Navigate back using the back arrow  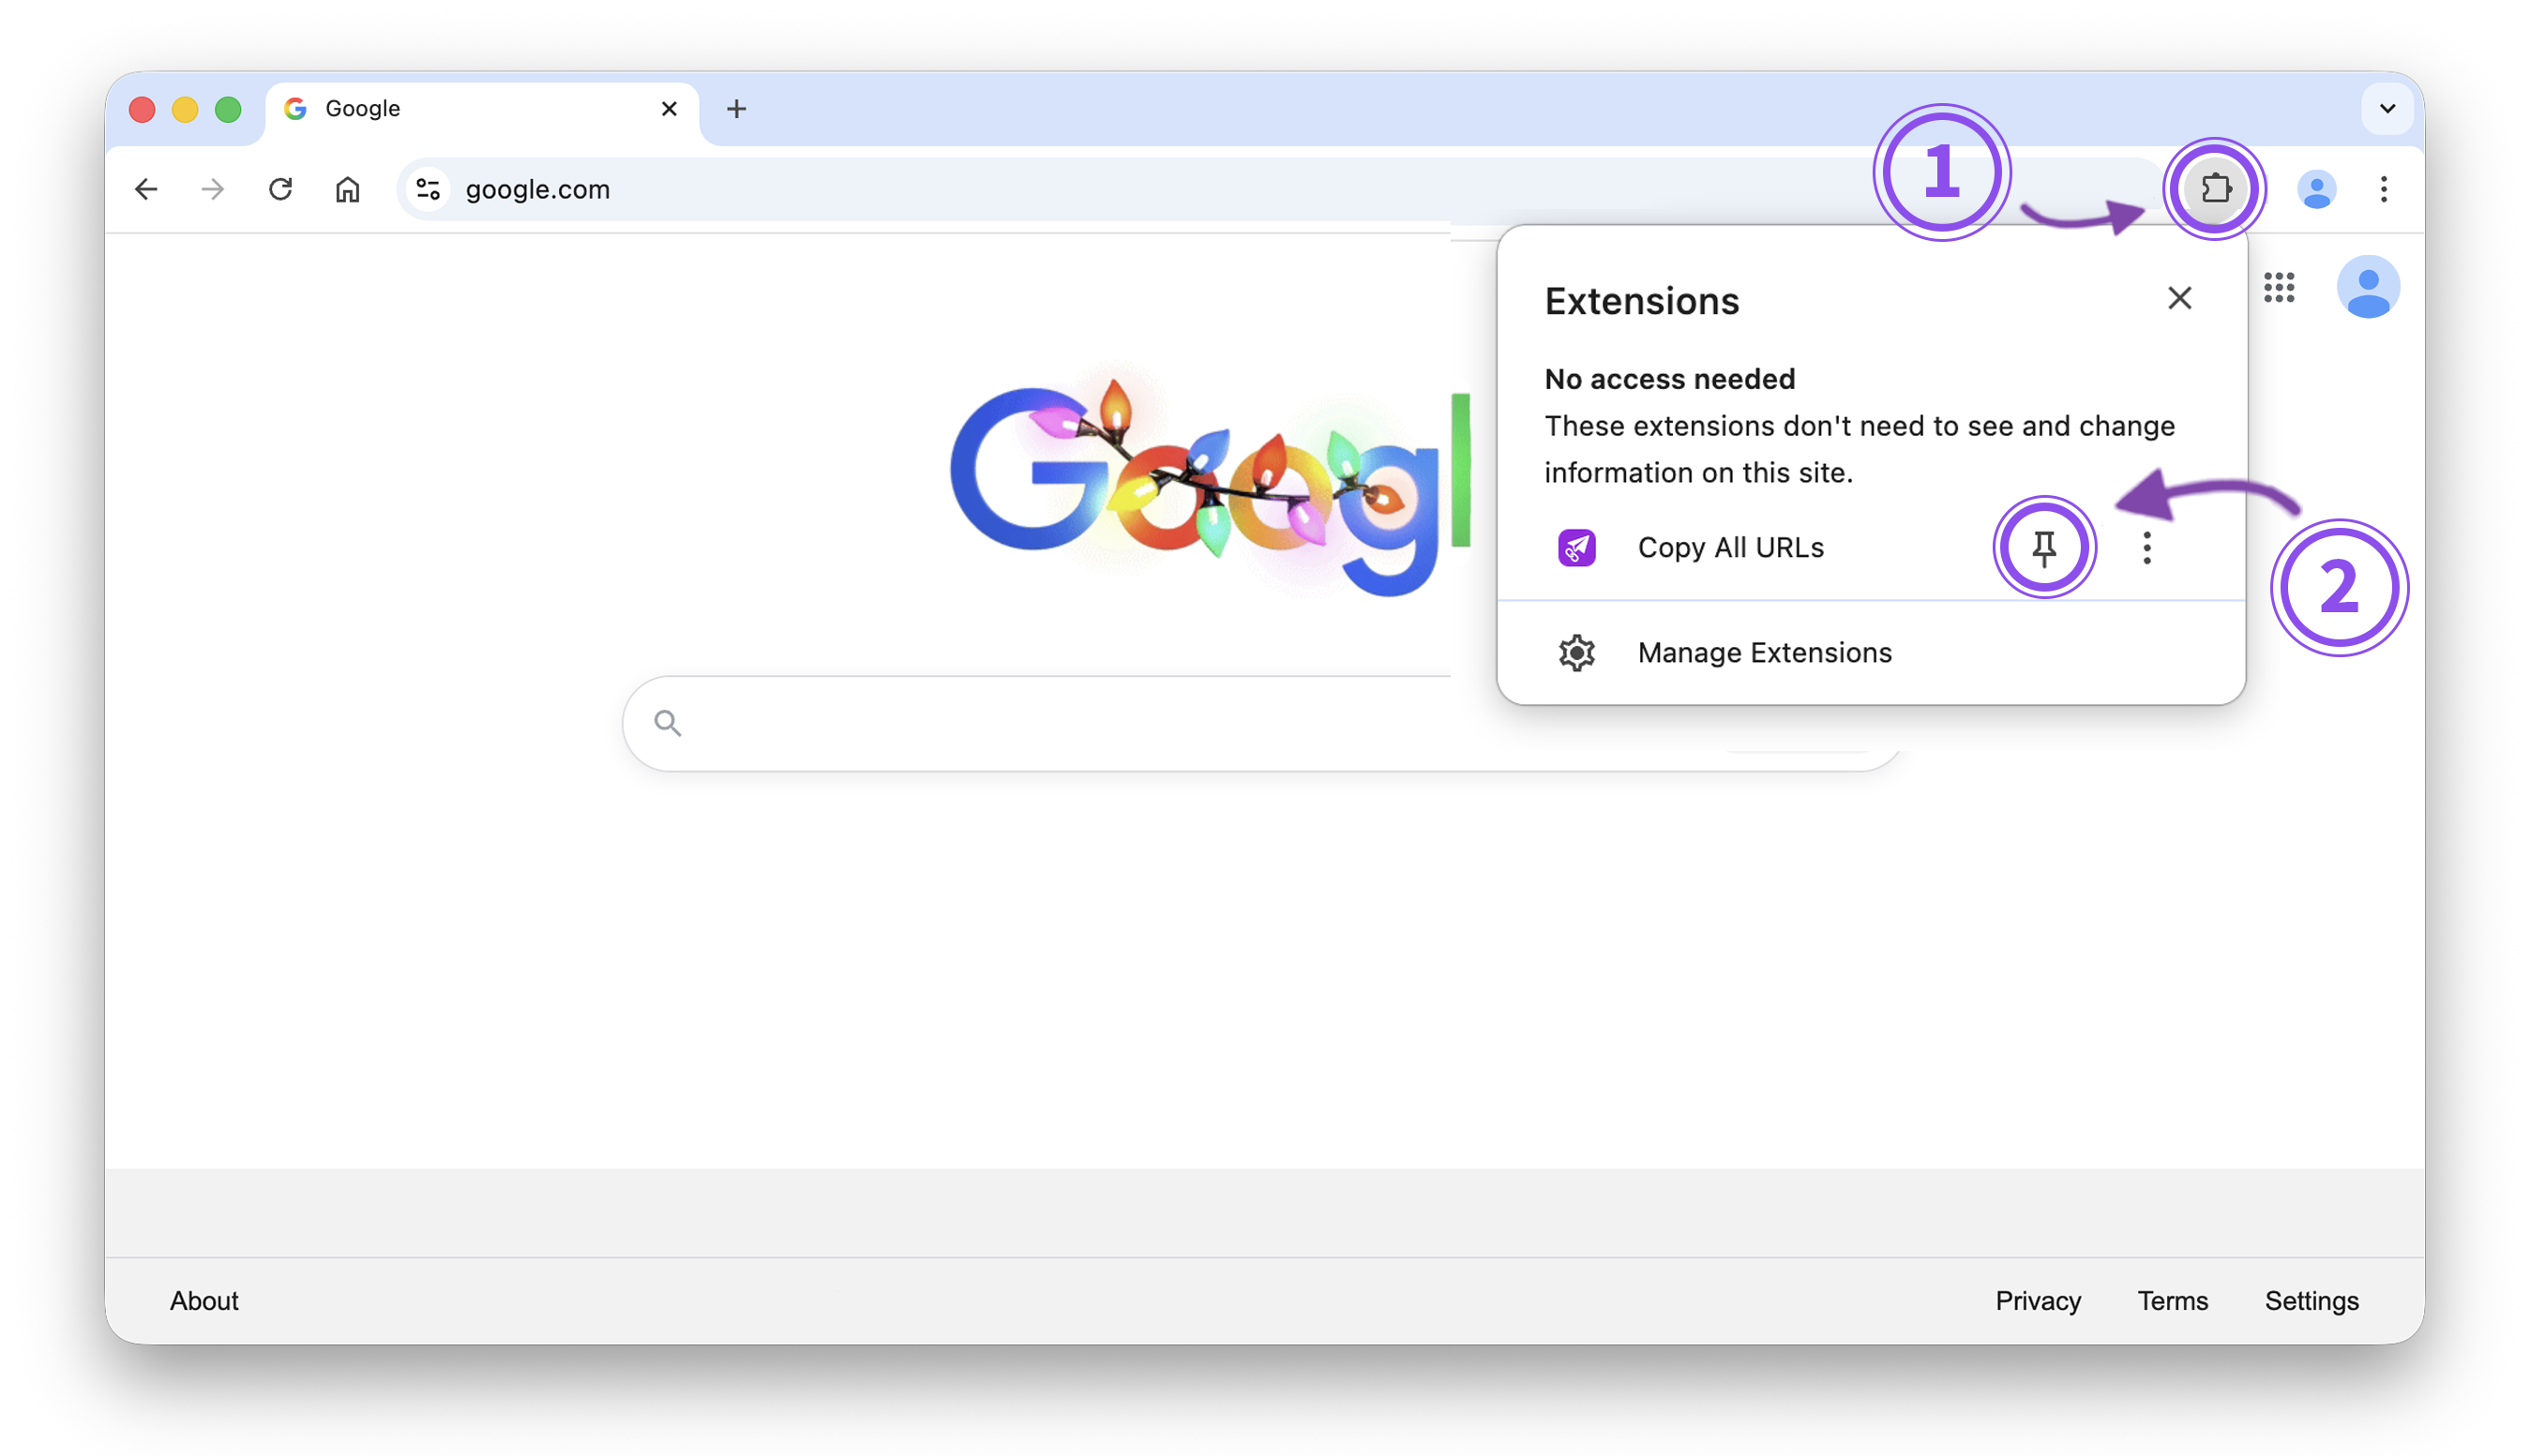[146, 189]
